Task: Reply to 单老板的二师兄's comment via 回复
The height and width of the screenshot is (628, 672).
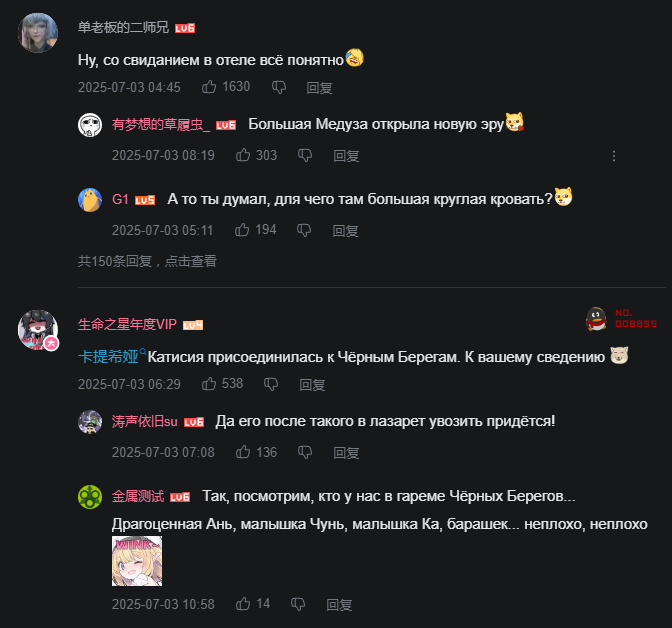Action: pyautogui.click(x=319, y=88)
